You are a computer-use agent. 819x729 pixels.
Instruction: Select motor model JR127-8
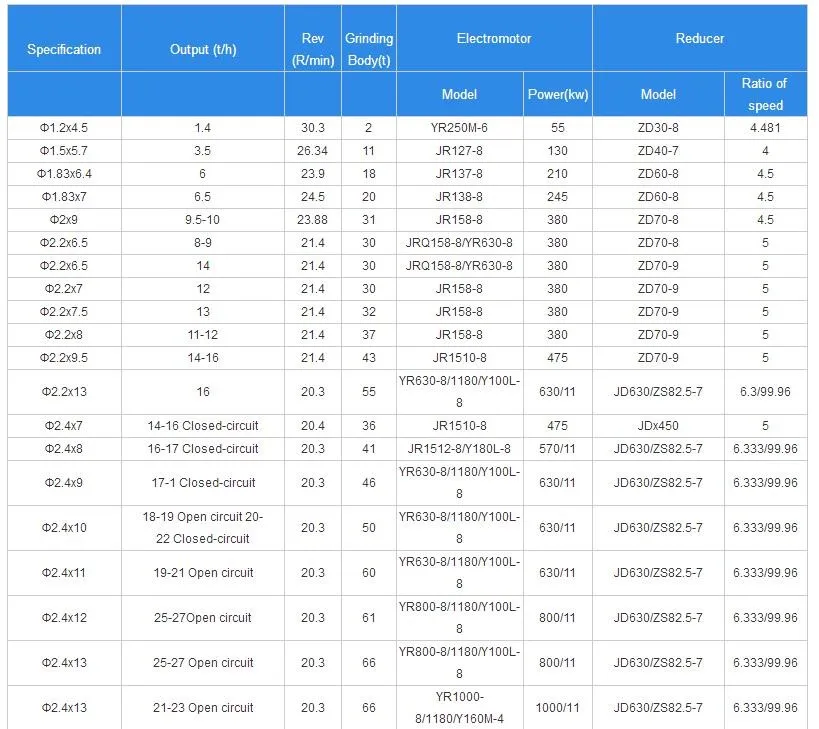click(x=459, y=151)
